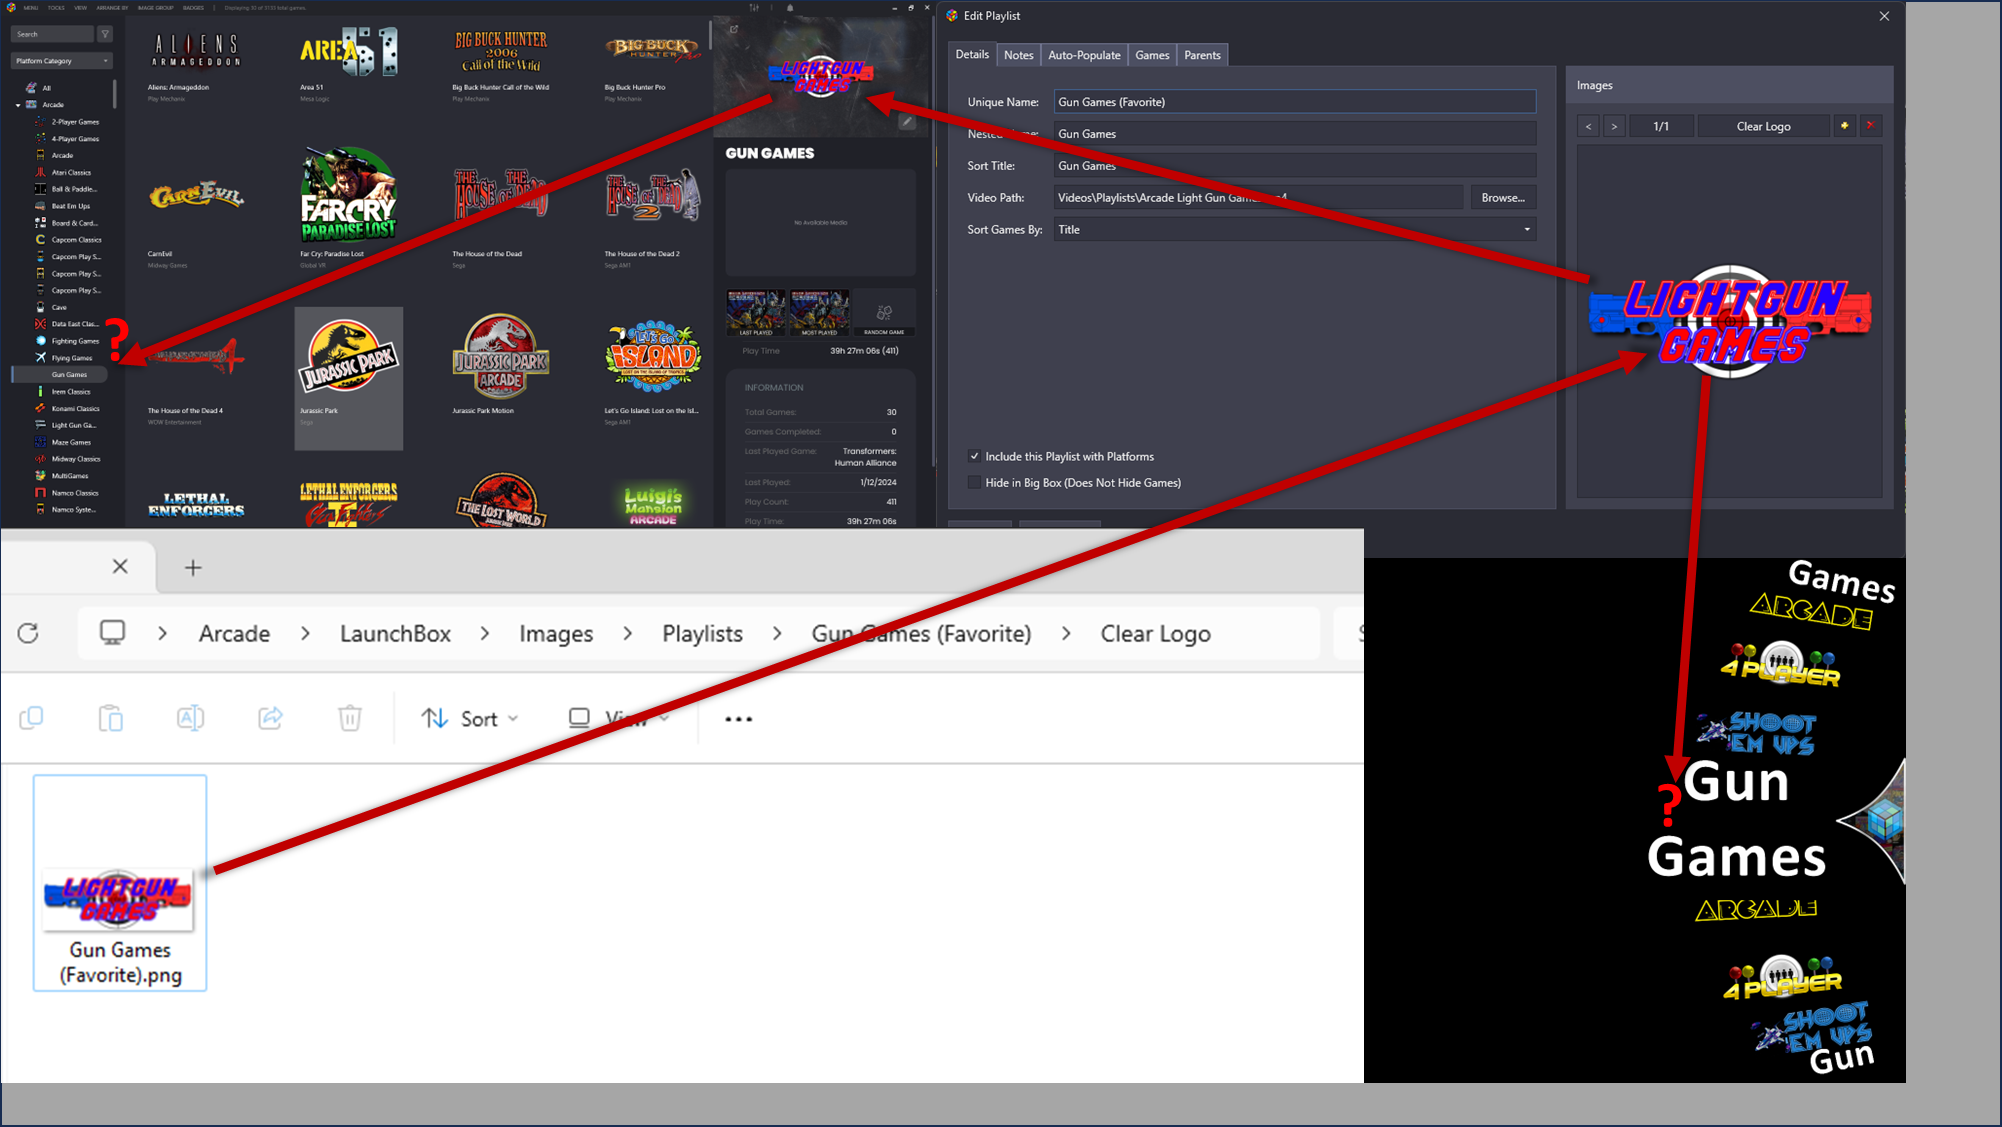This screenshot has height=1127, width=2002.
Task: Click the File Explorer refresh icon
Action: click(28, 633)
